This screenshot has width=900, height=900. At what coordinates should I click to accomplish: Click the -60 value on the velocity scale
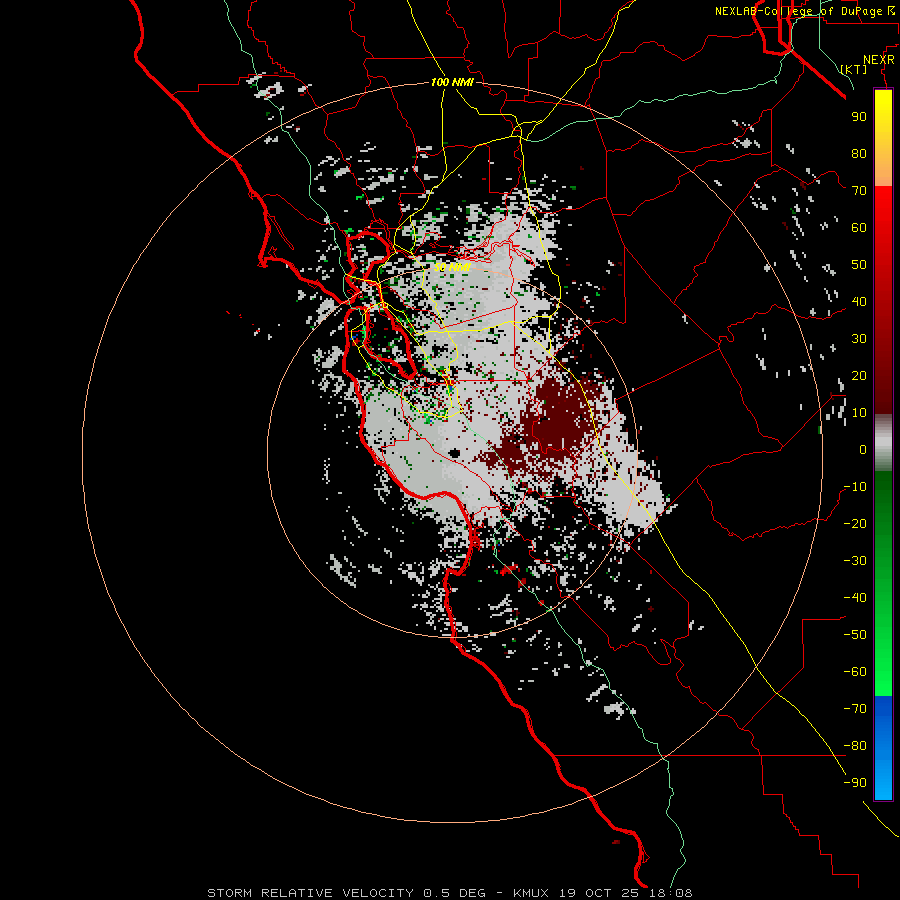click(x=855, y=672)
